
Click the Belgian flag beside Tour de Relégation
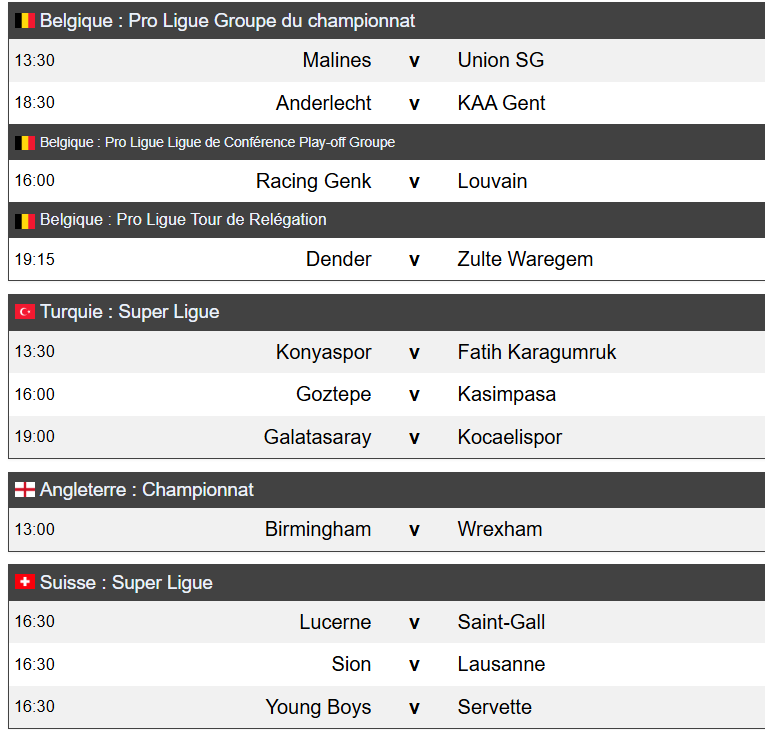25,220
